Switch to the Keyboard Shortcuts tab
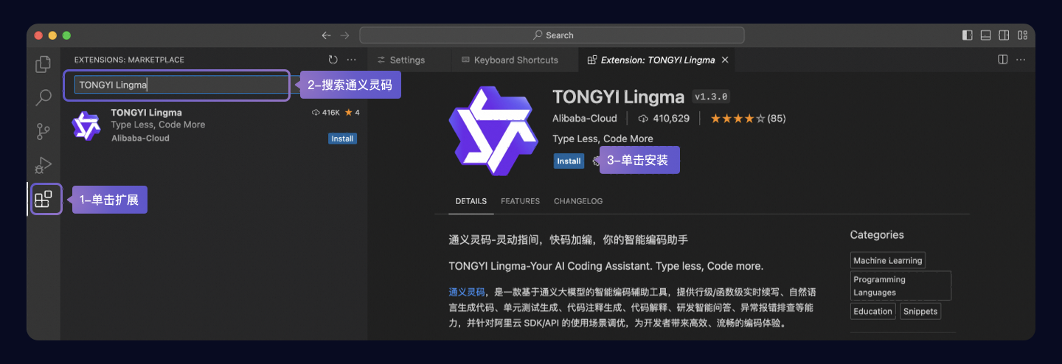This screenshot has height=364, width=1062. tap(509, 60)
